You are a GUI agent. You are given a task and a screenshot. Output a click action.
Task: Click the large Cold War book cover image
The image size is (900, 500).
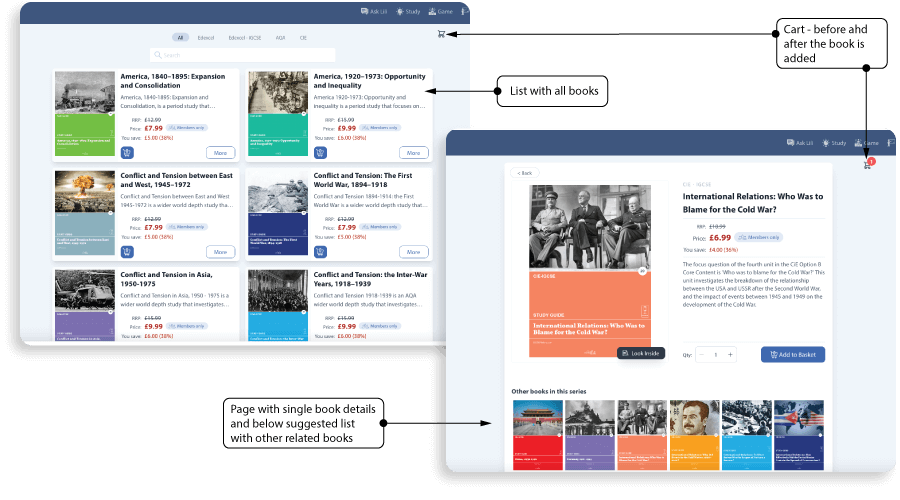(589, 271)
